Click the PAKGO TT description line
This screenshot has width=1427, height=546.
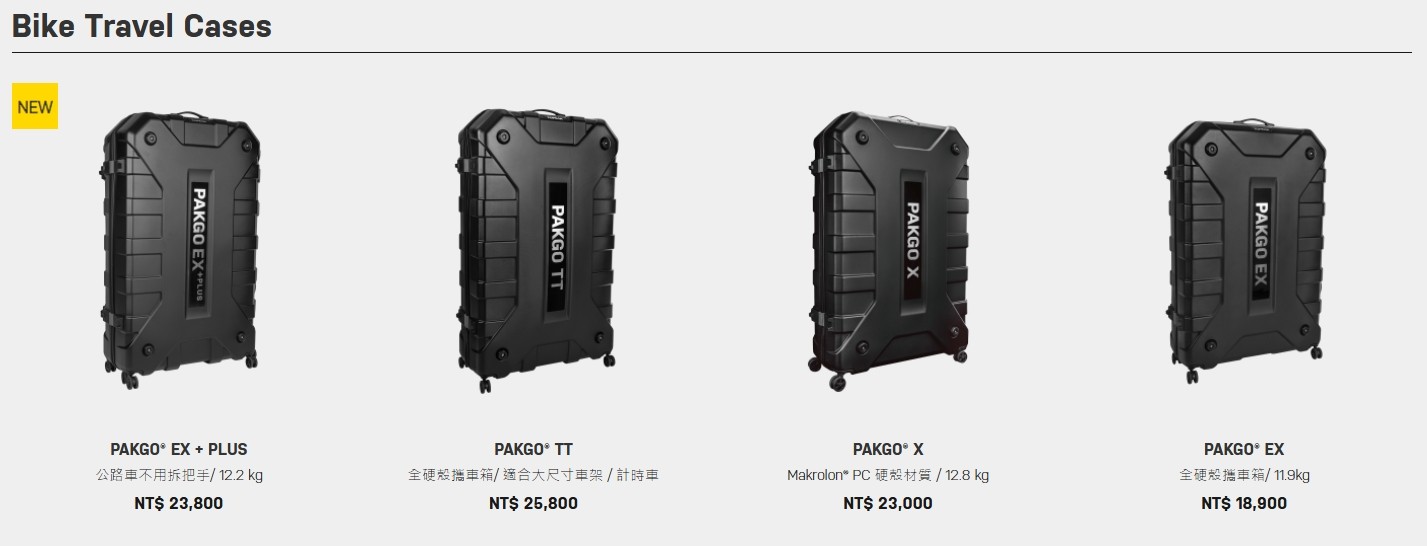click(534, 475)
